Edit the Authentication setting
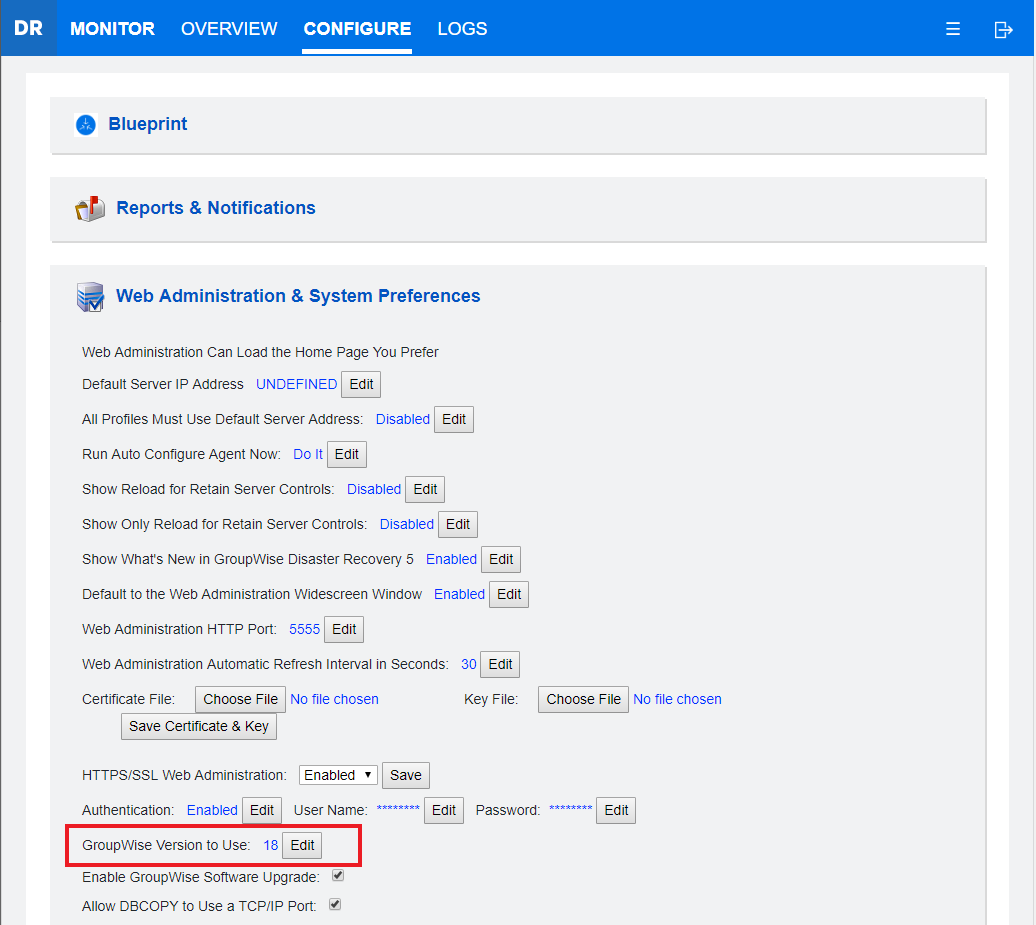Screen dimensions: 1036x925 click(262, 811)
